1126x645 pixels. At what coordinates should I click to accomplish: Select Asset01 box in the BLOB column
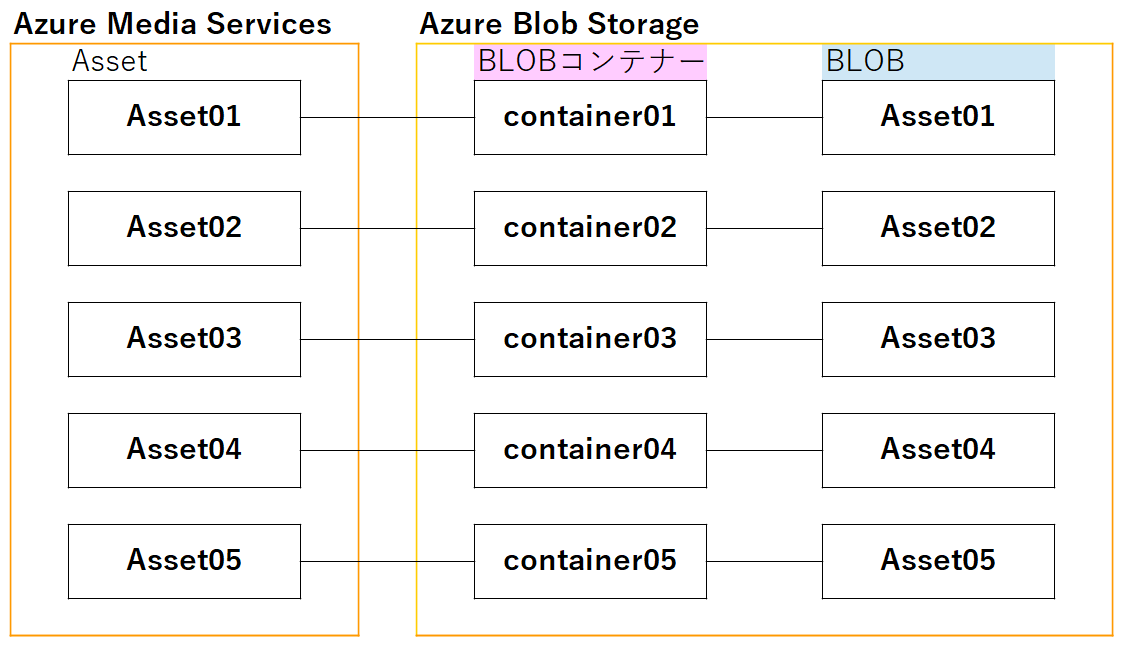coord(938,117)
